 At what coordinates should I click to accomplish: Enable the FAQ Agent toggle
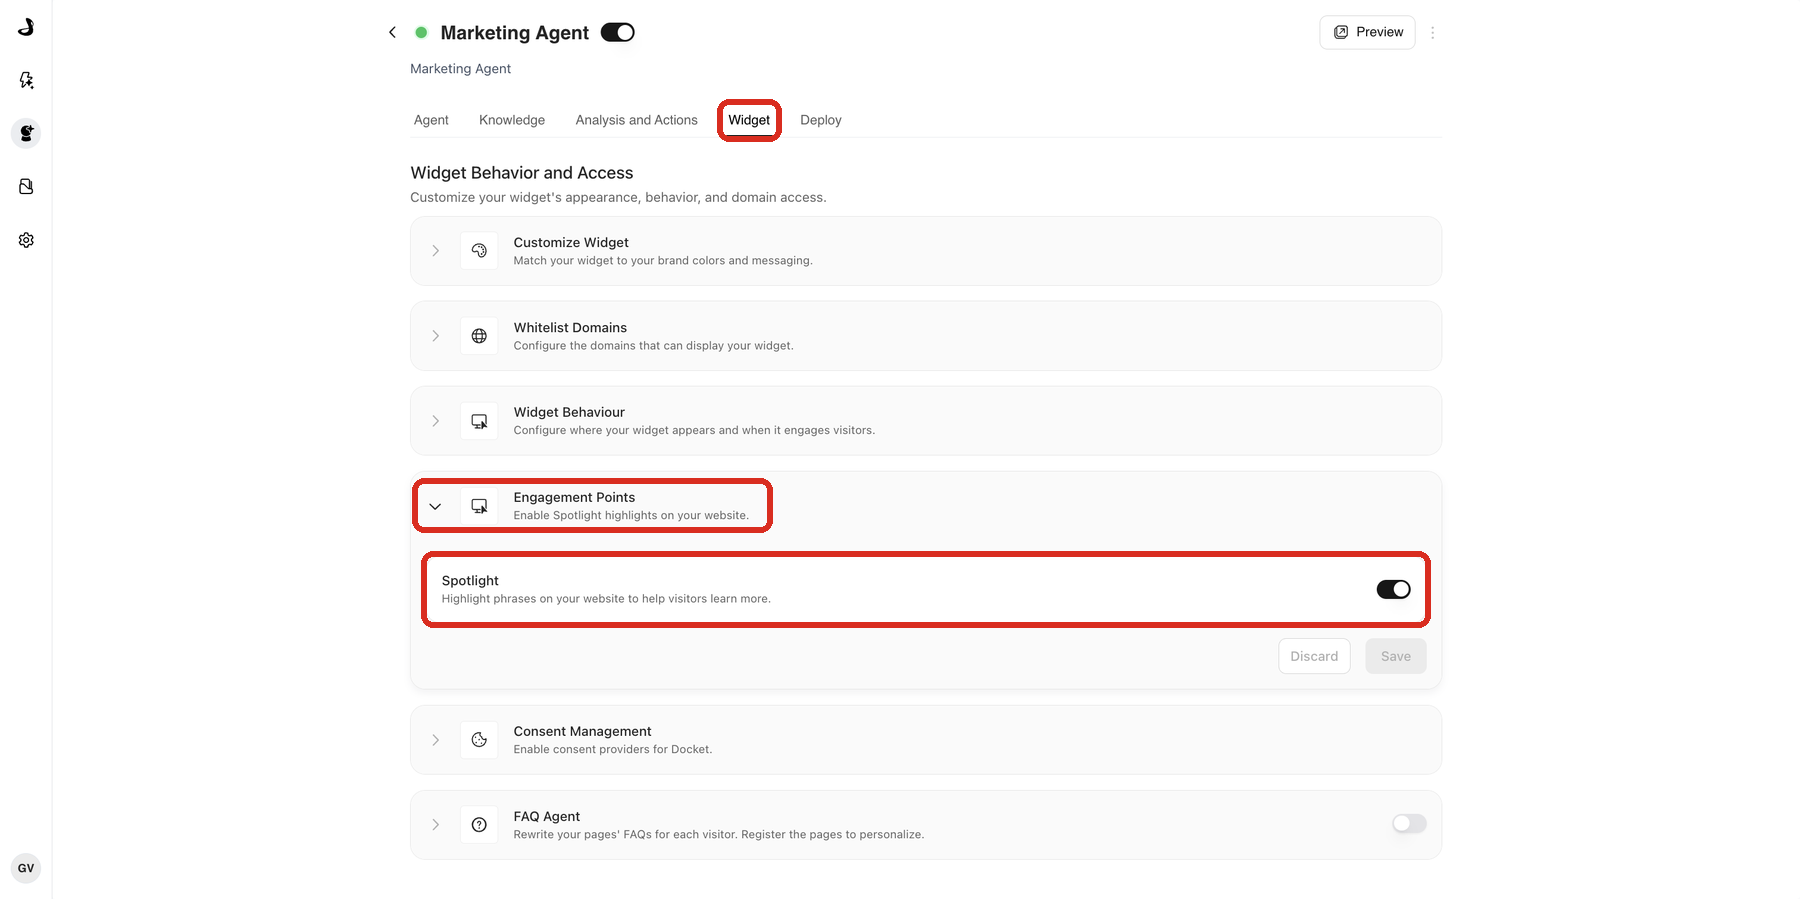click(x=1409, y=824)
